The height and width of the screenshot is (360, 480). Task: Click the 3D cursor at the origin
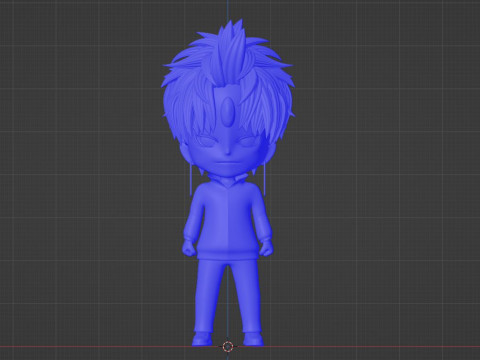pyautogui.click(x=228, y=347)
